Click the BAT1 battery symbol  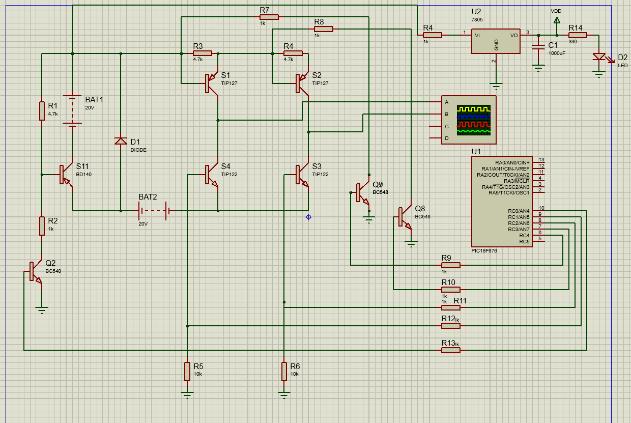[x=72, y=110]
